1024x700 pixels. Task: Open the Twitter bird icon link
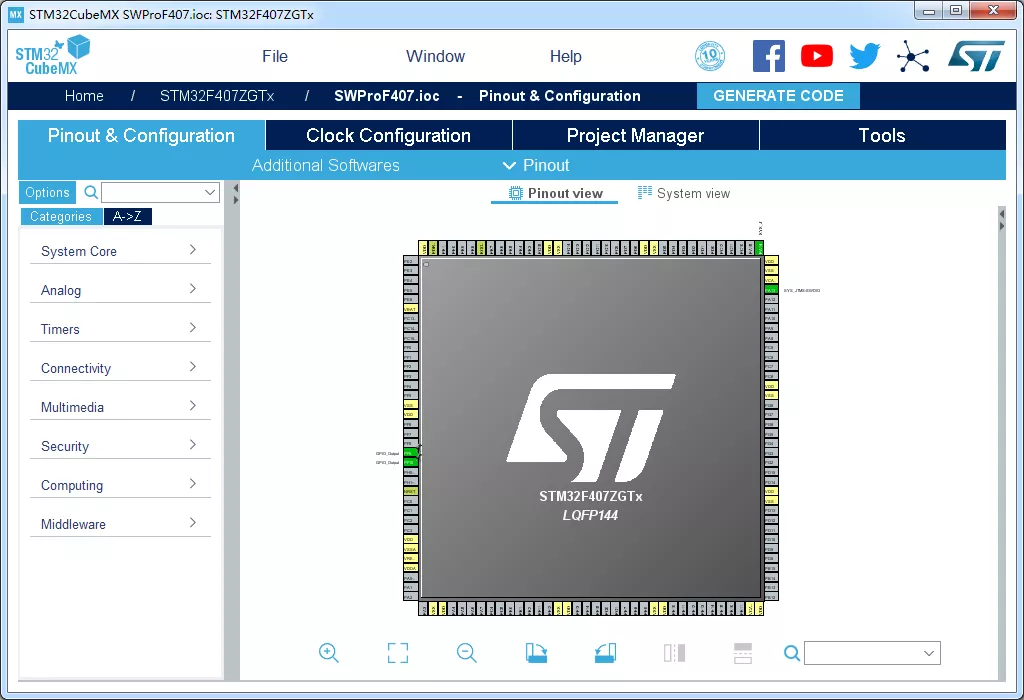865,56
